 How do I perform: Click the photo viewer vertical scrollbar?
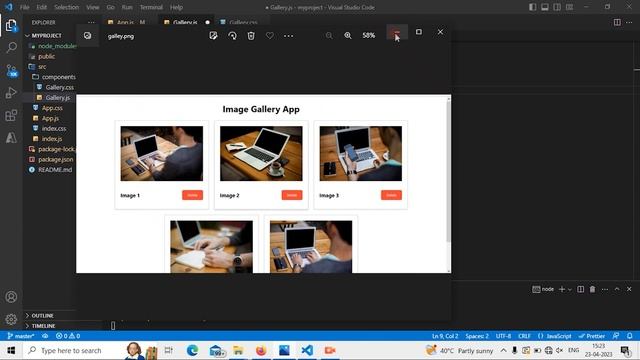[x=449, y=171]
